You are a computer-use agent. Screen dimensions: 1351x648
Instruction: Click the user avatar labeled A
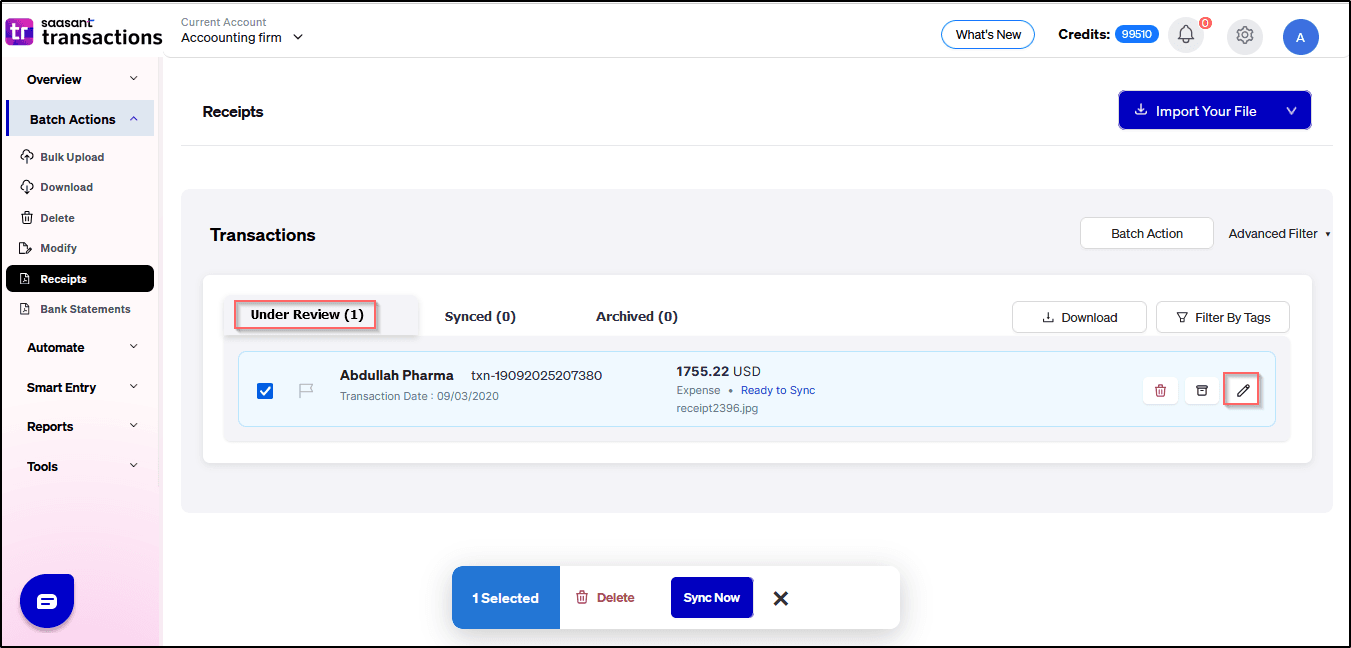click(1300, 37)
